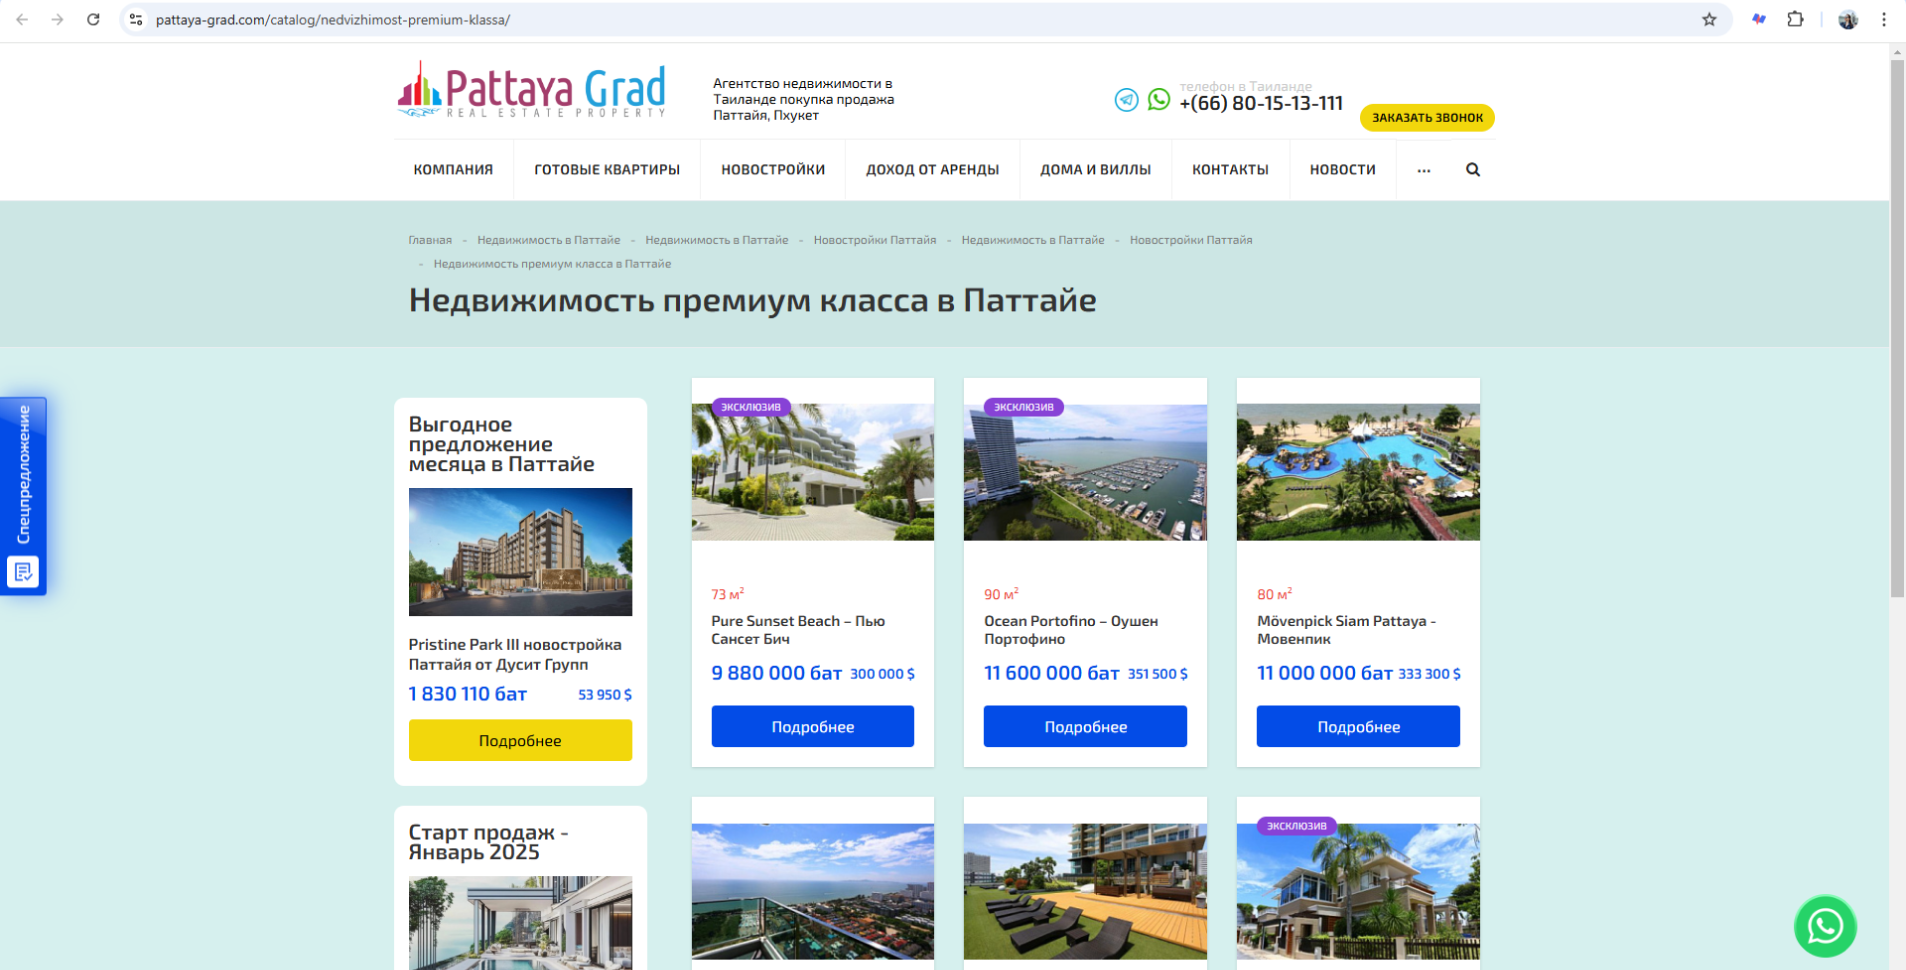The height and width of the screenshot is (970, 1906).
Task: Open the Pure Sunset Beach title link
Action: point(798,630)
